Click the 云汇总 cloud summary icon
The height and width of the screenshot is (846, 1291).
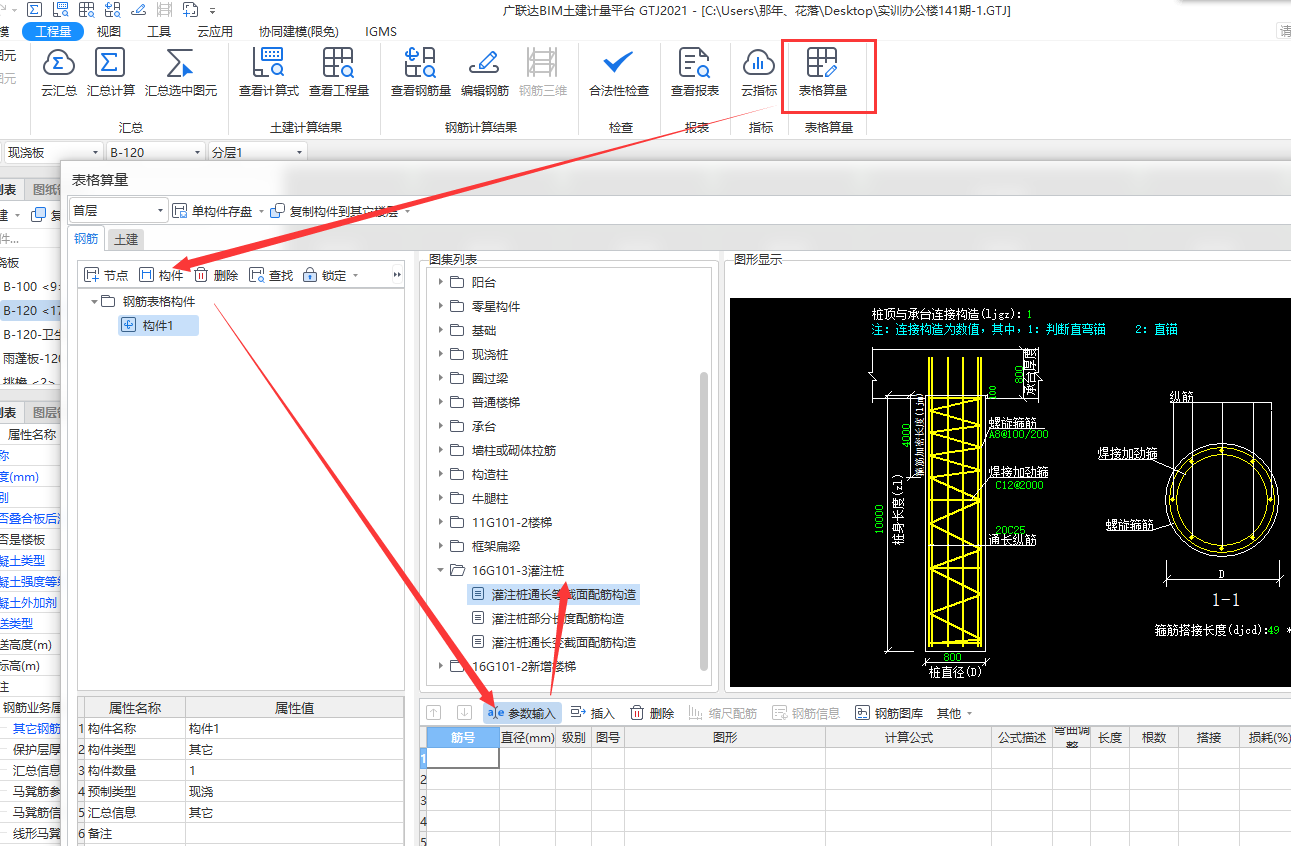tap(58, 64)
